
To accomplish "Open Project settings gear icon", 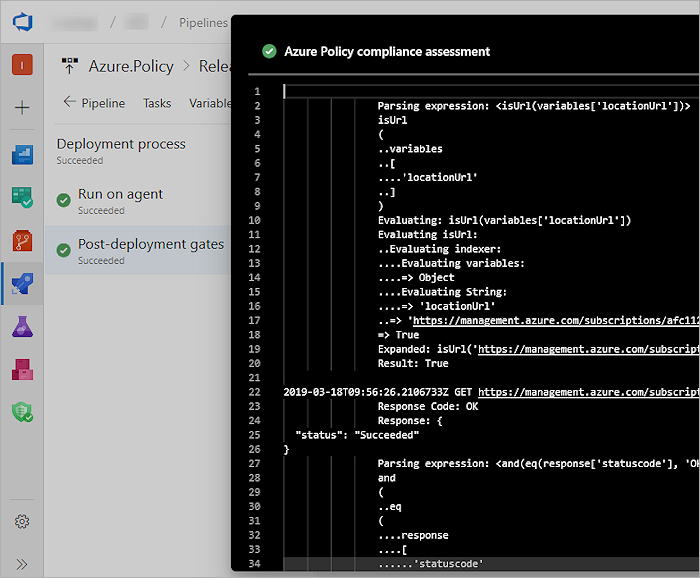I will pos(22,521).
